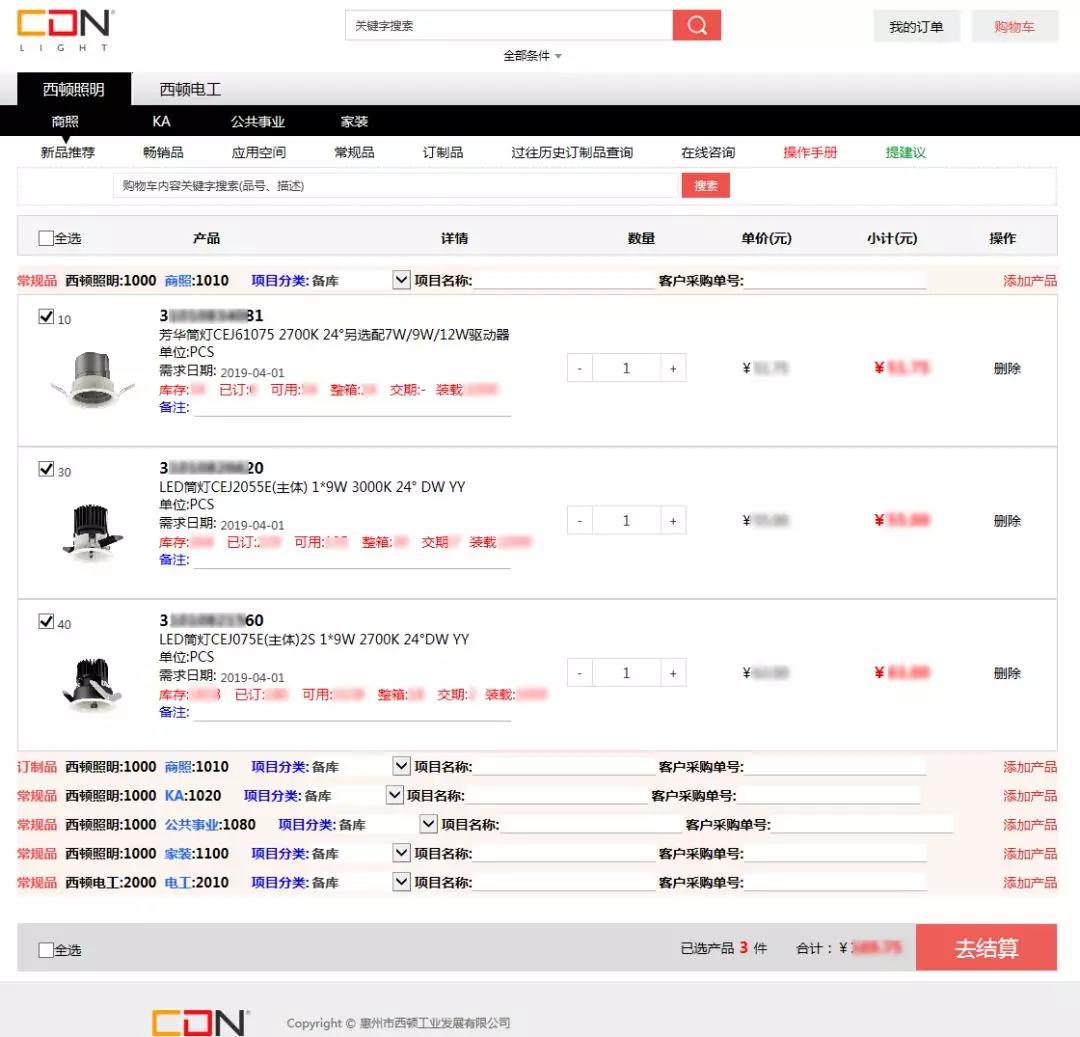Screen dimensions: 1080x1037
Task: Focus the 关键字搜索 top search field
Action: tap(509, 25)
